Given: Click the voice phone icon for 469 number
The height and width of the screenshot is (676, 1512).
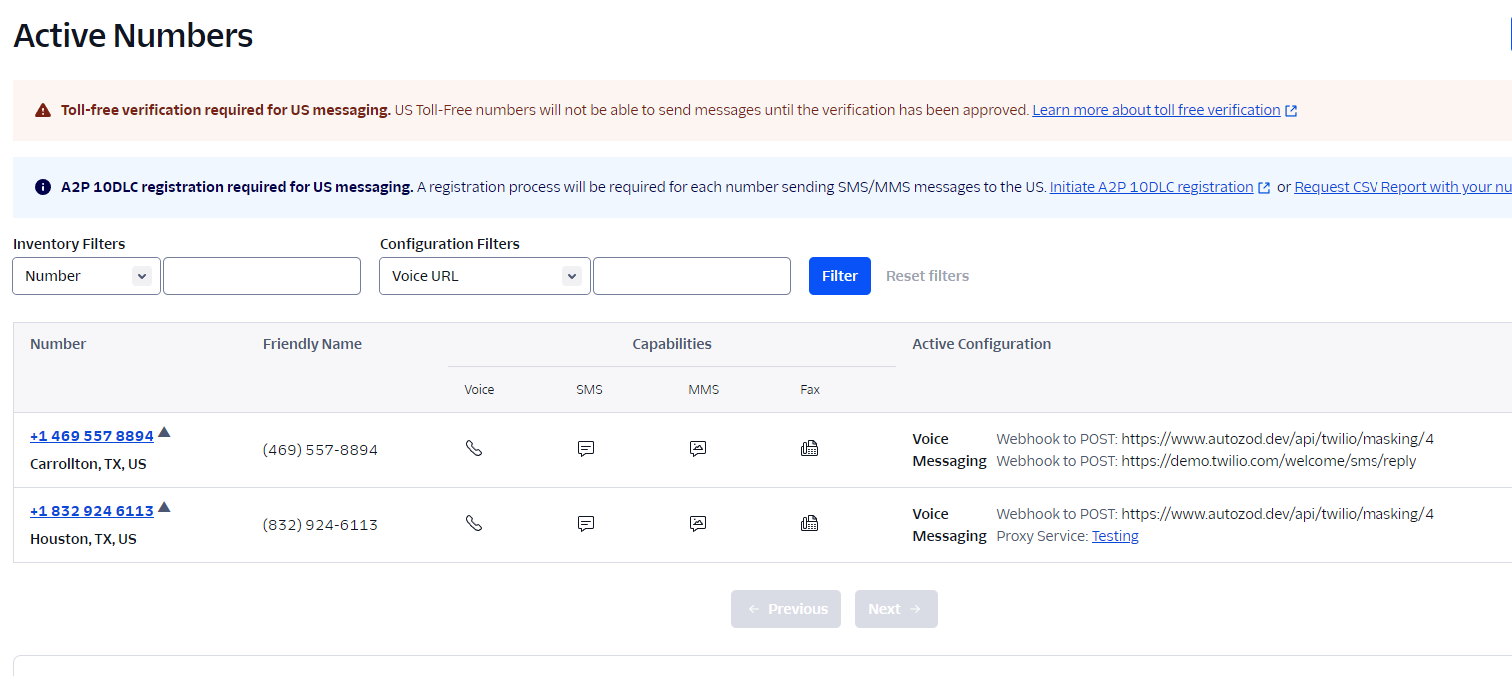Looking at the screenshot, I should point(474,448).
